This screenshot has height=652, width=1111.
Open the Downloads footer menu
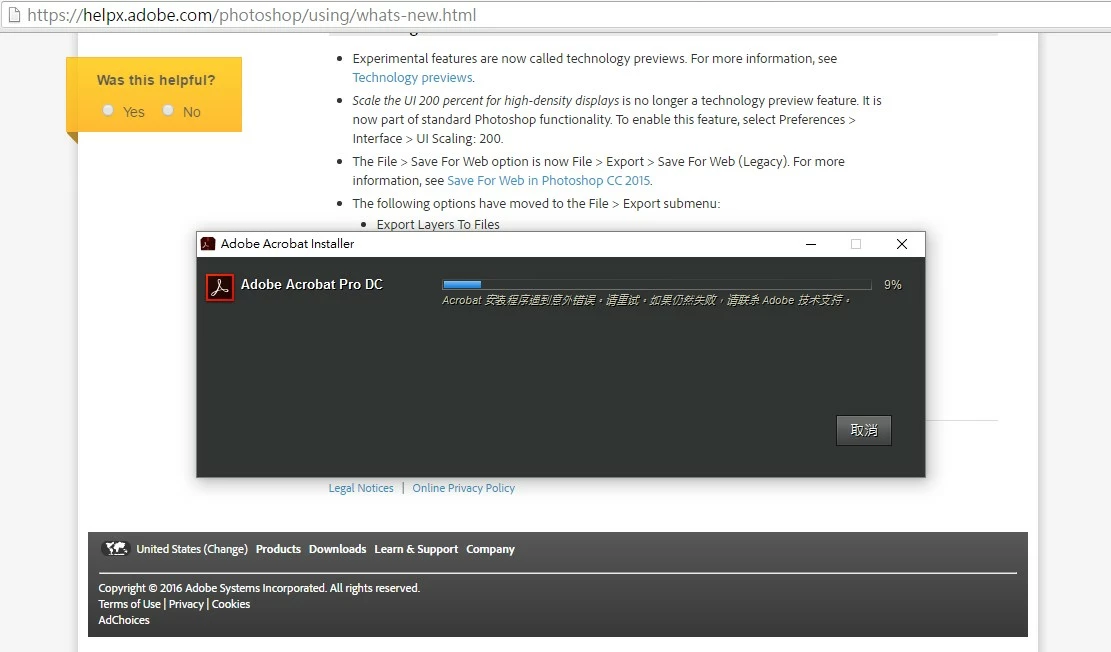click(337, 549)
